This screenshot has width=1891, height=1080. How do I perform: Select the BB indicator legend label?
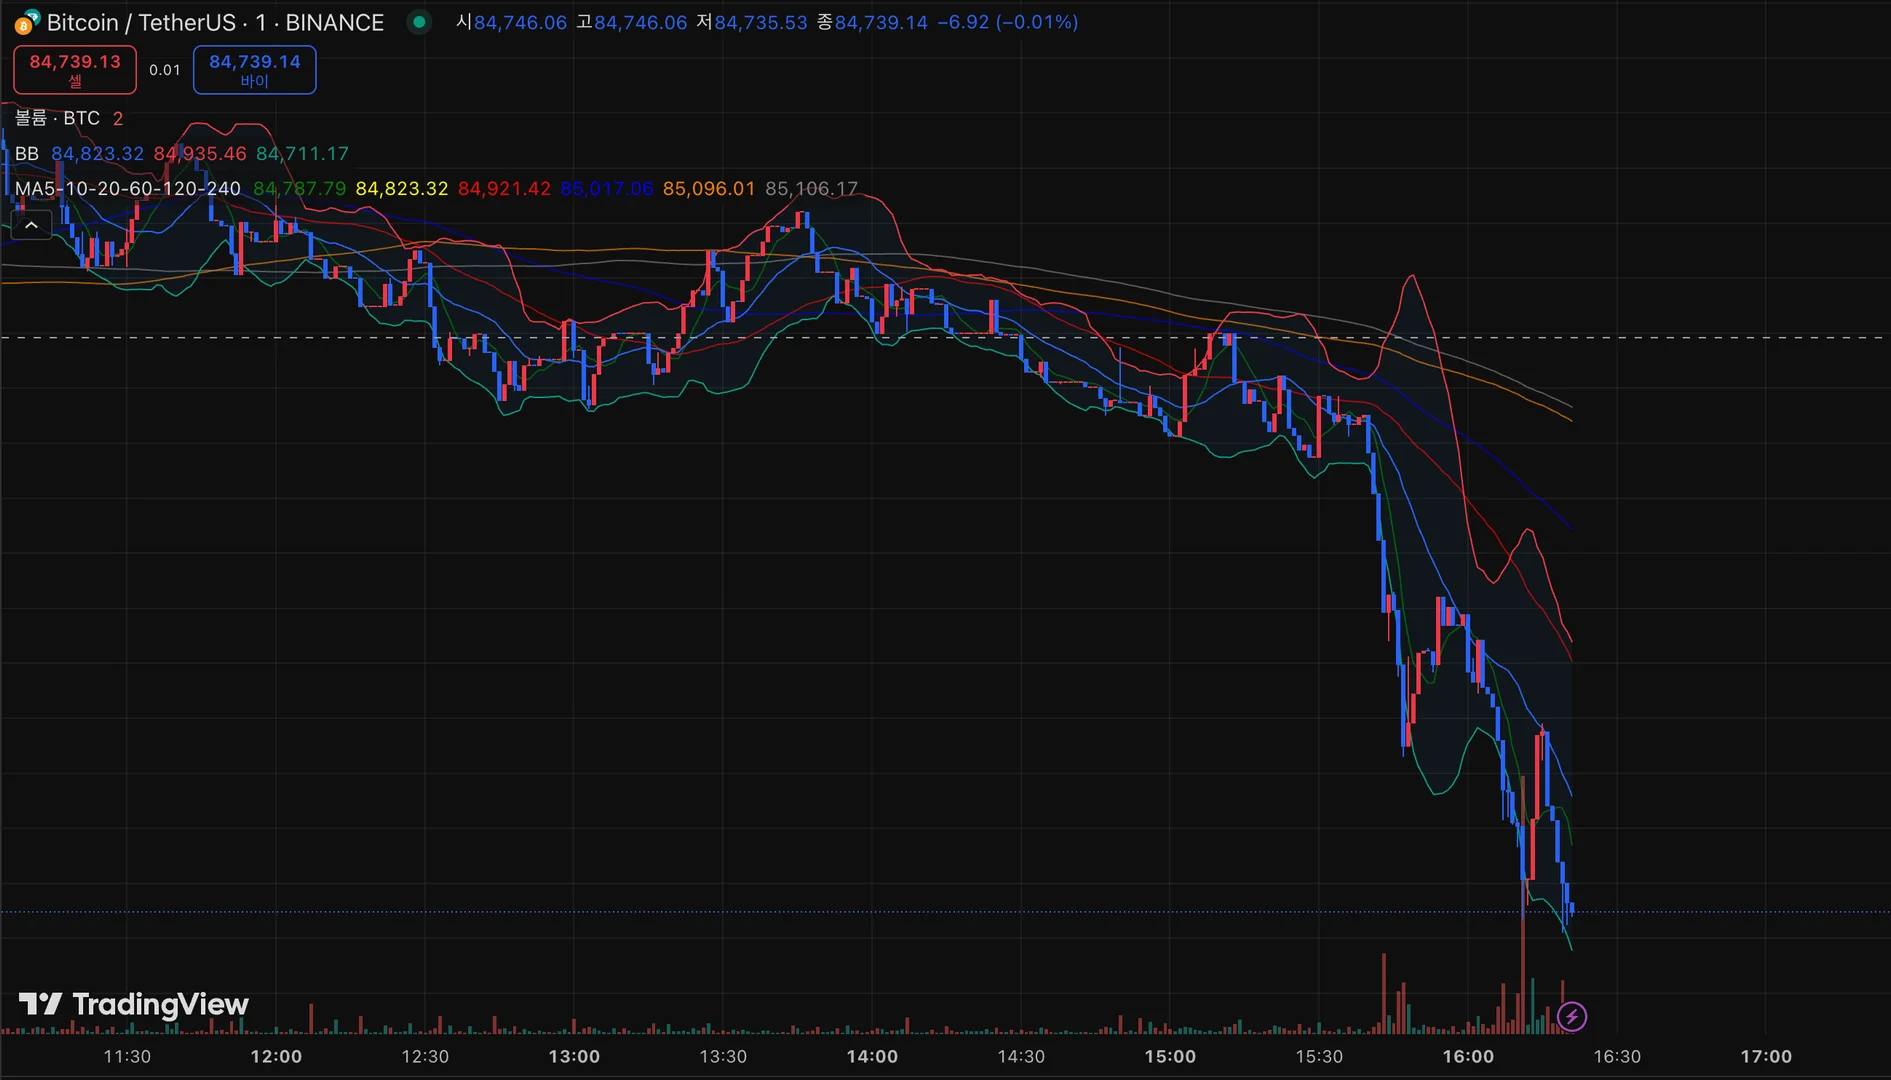[x=27, y=153]
